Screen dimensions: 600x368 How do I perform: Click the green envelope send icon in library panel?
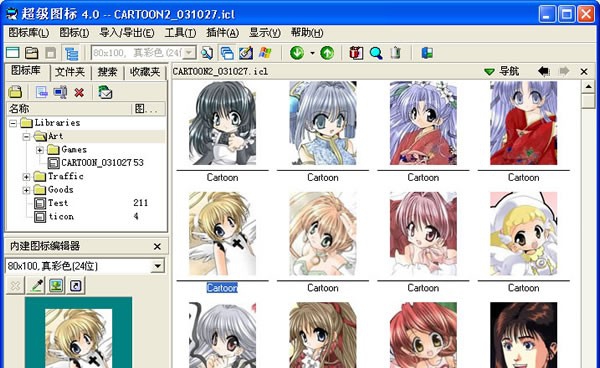click(105, 92)
